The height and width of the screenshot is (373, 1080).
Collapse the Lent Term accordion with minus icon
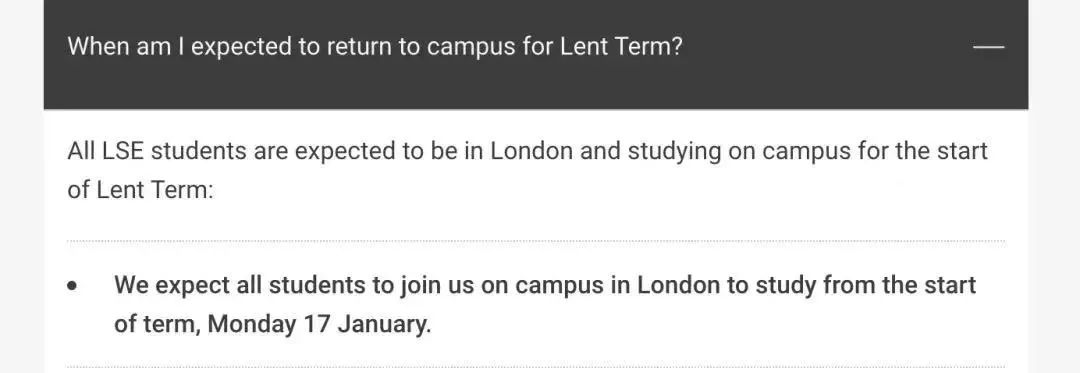(988, 47)
